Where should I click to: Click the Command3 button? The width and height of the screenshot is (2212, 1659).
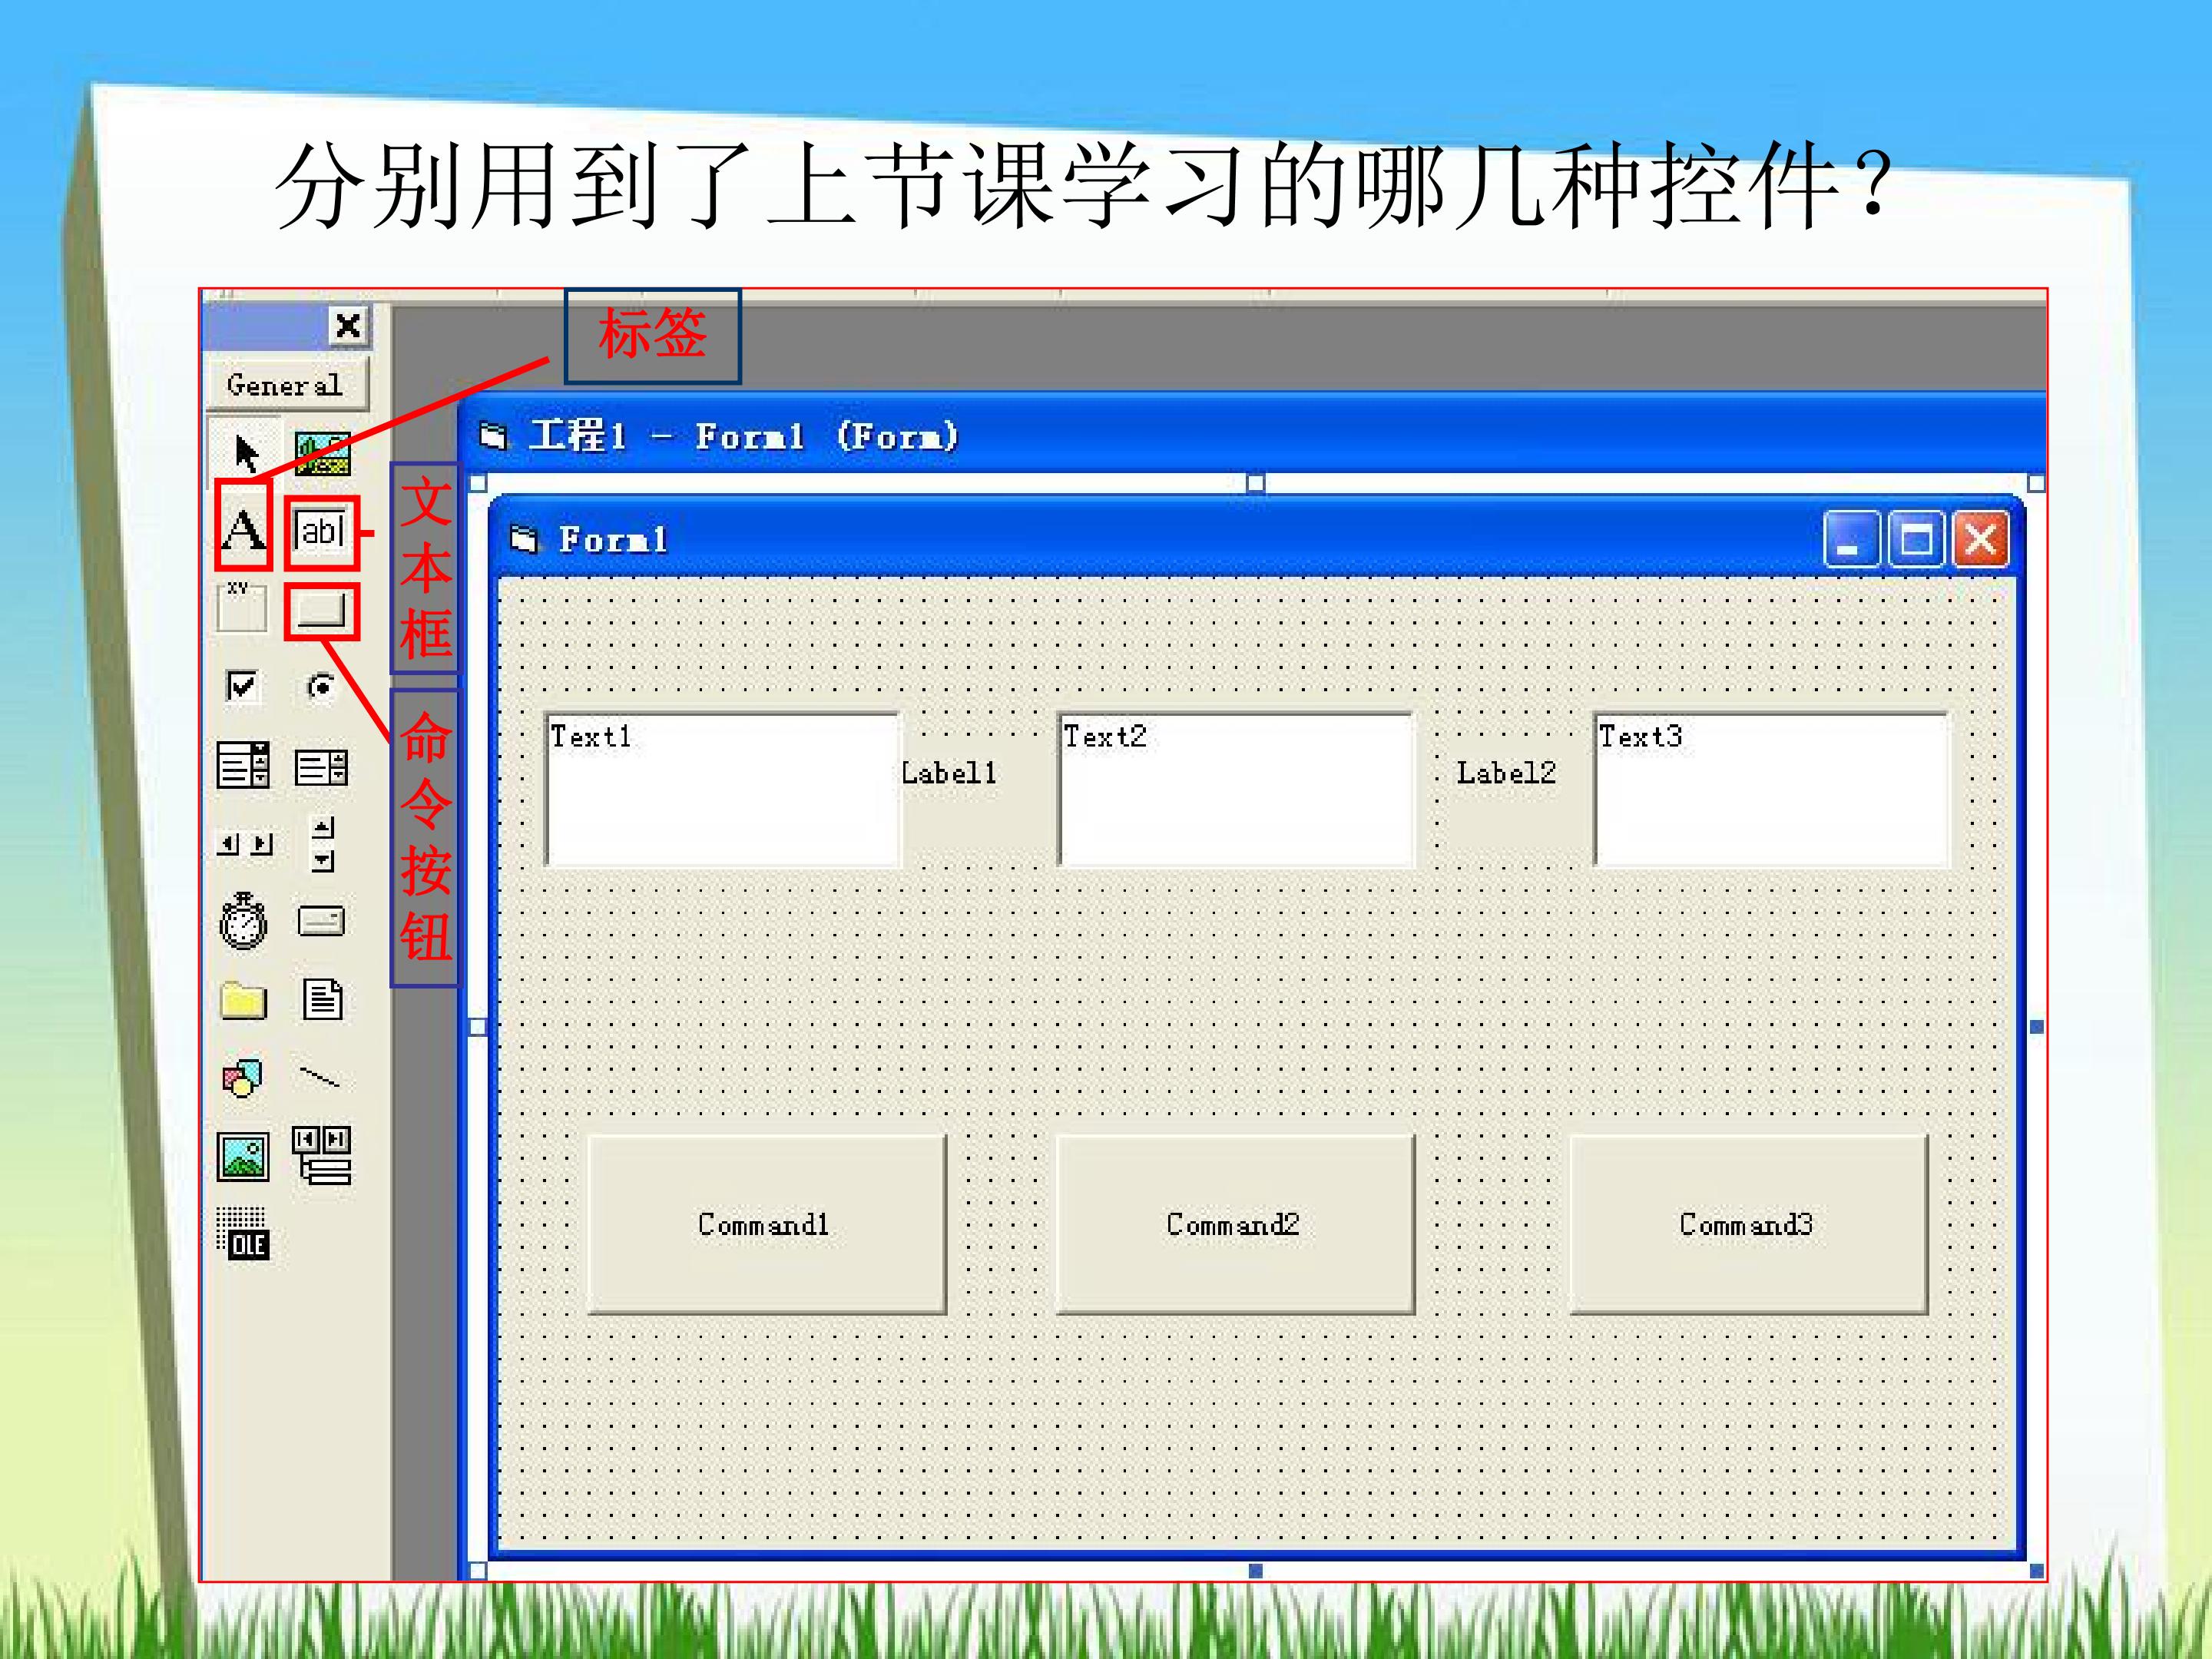click(1749, 1224)
